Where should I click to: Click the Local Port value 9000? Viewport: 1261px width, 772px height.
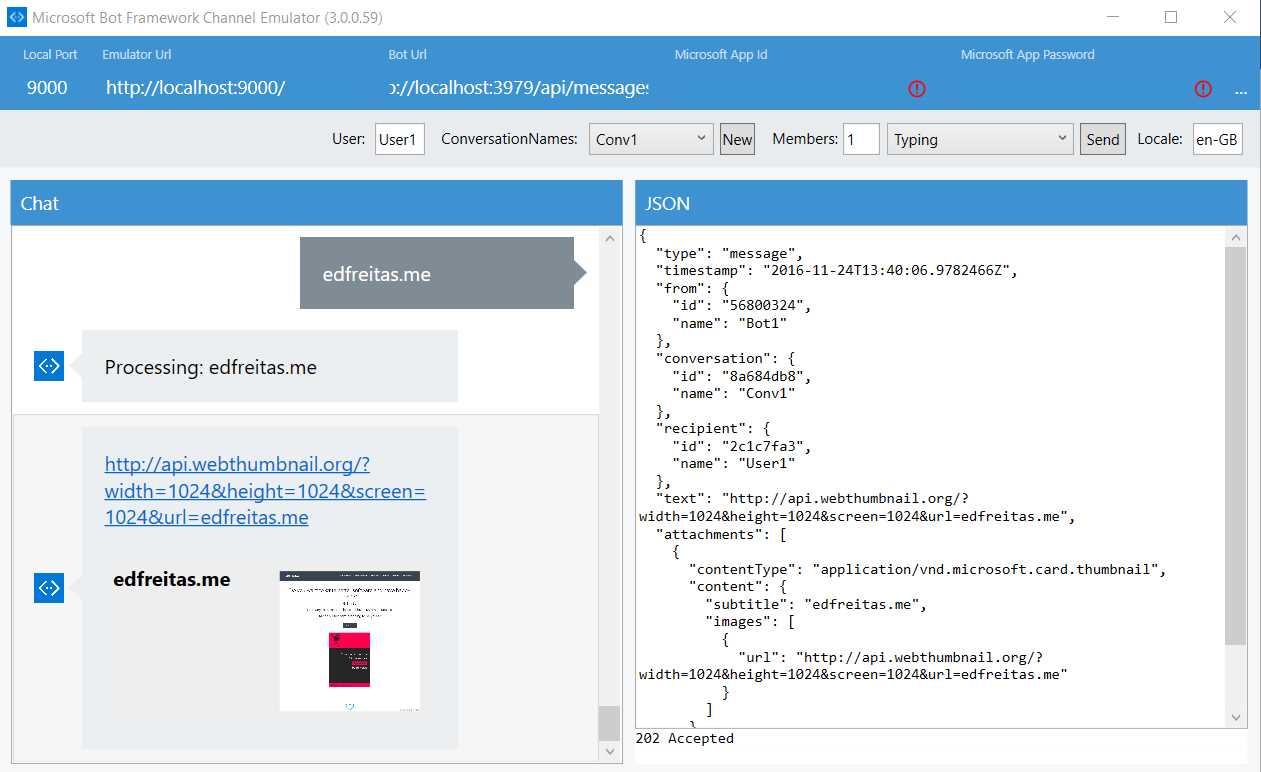(x=47, y=88)
